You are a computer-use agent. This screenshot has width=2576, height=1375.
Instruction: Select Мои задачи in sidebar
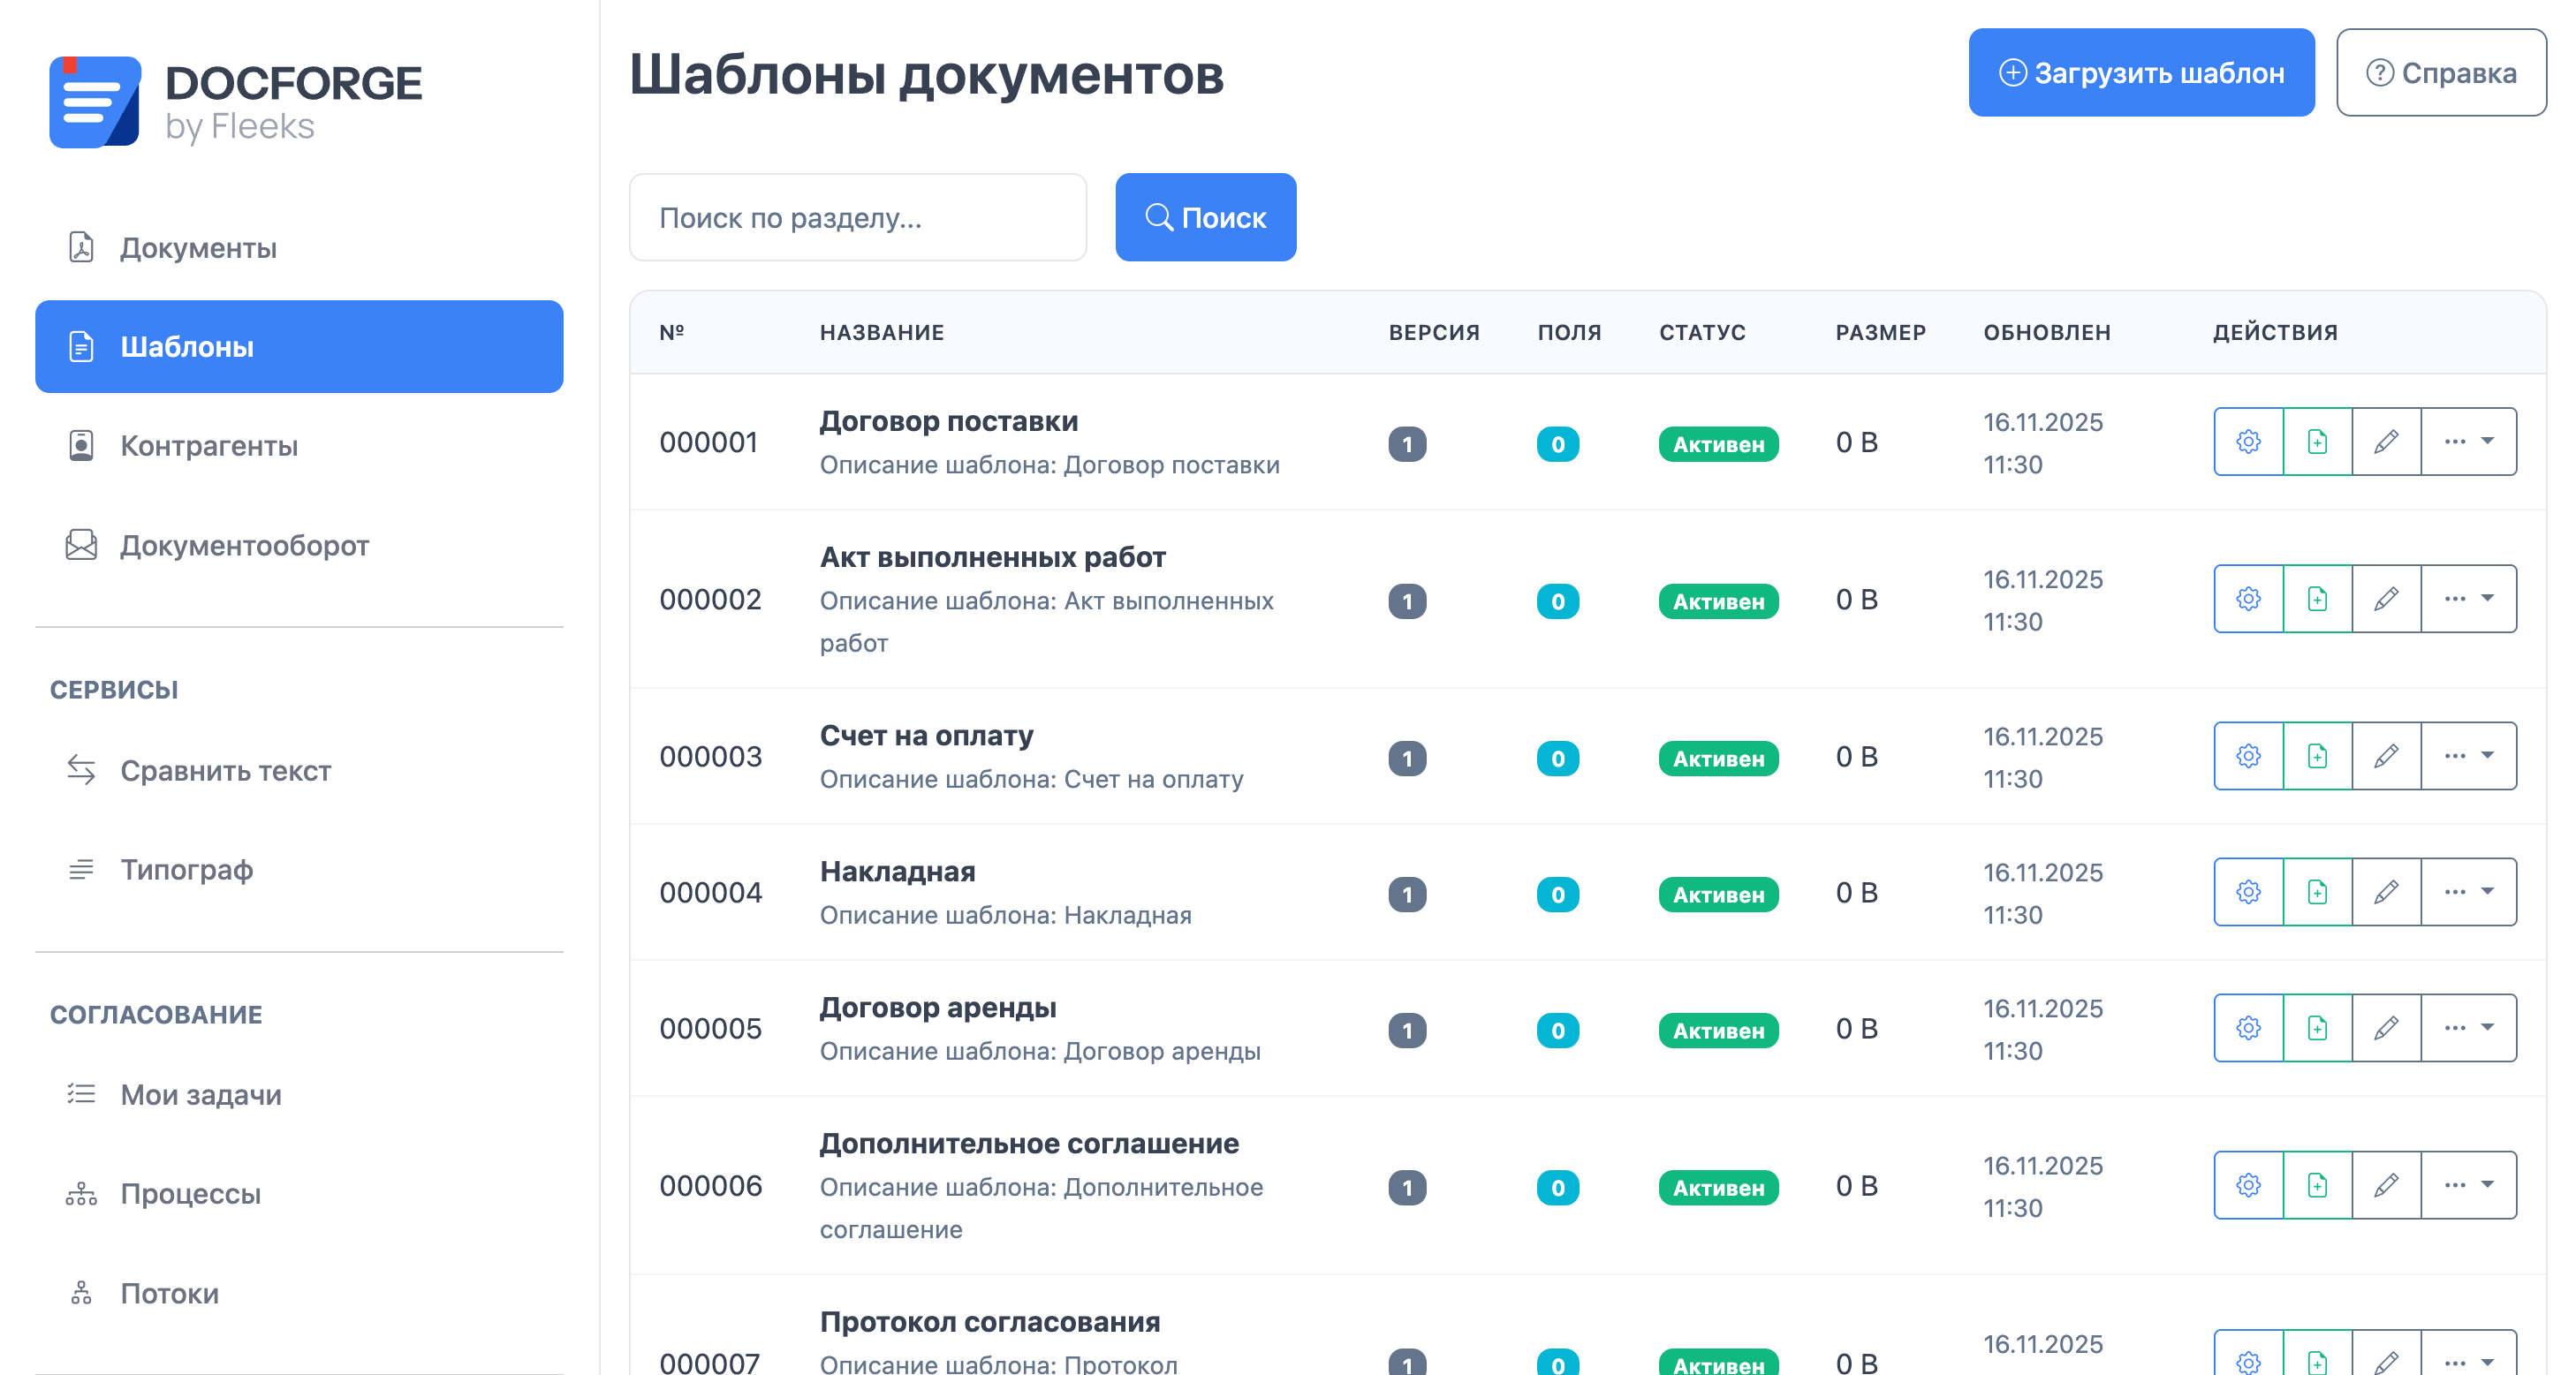point(201,1095)
